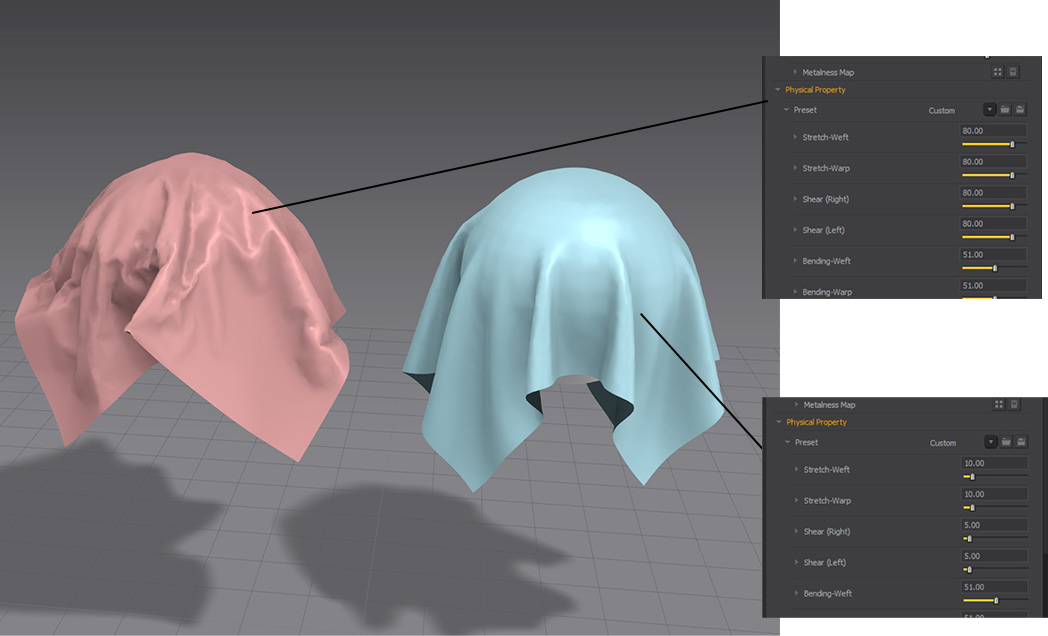
Task: Click Bending-Weft slider handle in the pink cloth's panel
Action: (x=994, y=268)
